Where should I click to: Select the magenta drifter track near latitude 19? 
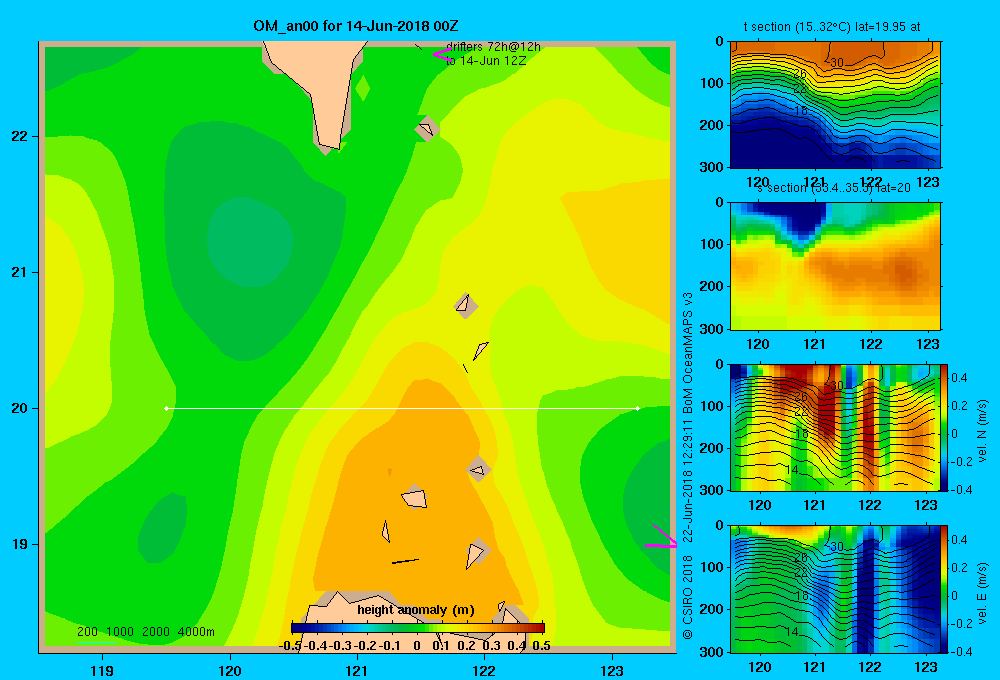(x=661, y=538)
